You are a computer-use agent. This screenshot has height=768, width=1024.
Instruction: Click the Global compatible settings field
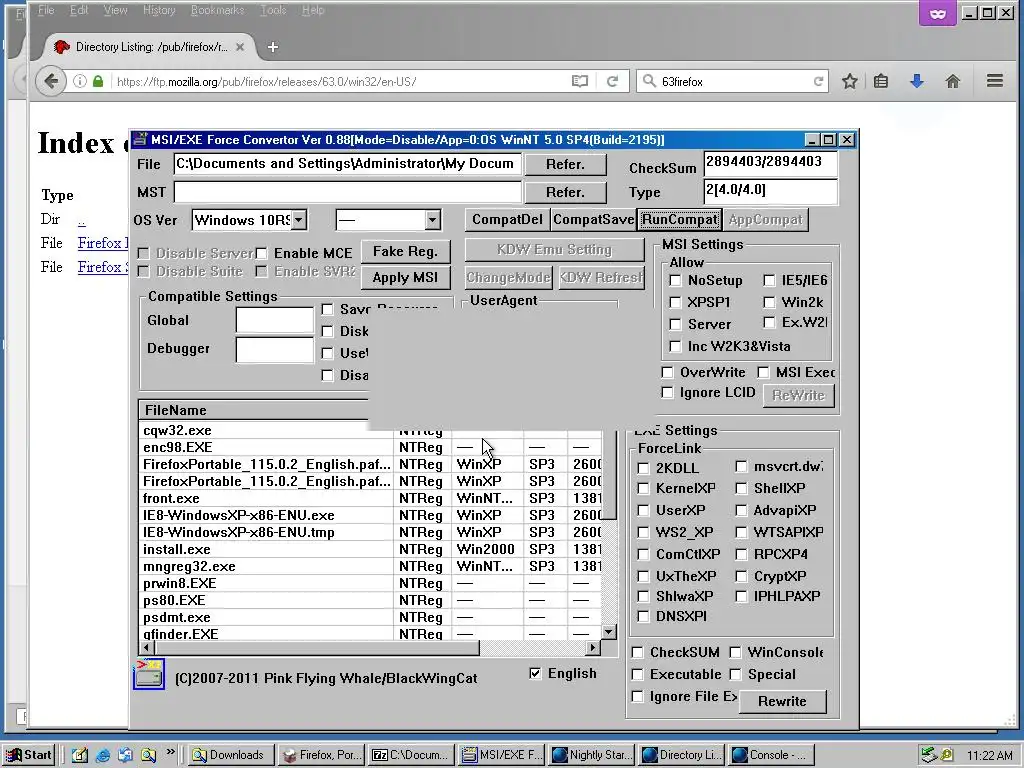point(274,321)
